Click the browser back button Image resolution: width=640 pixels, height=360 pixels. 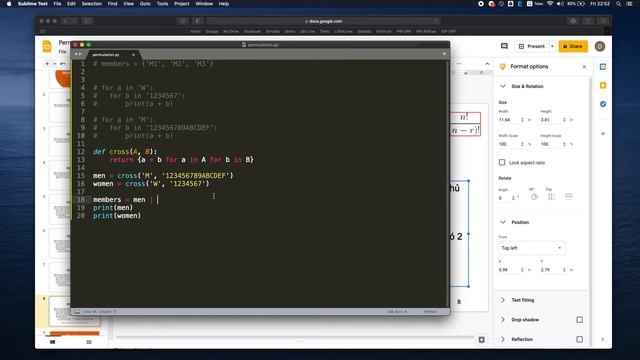click(x=65, y=21)
